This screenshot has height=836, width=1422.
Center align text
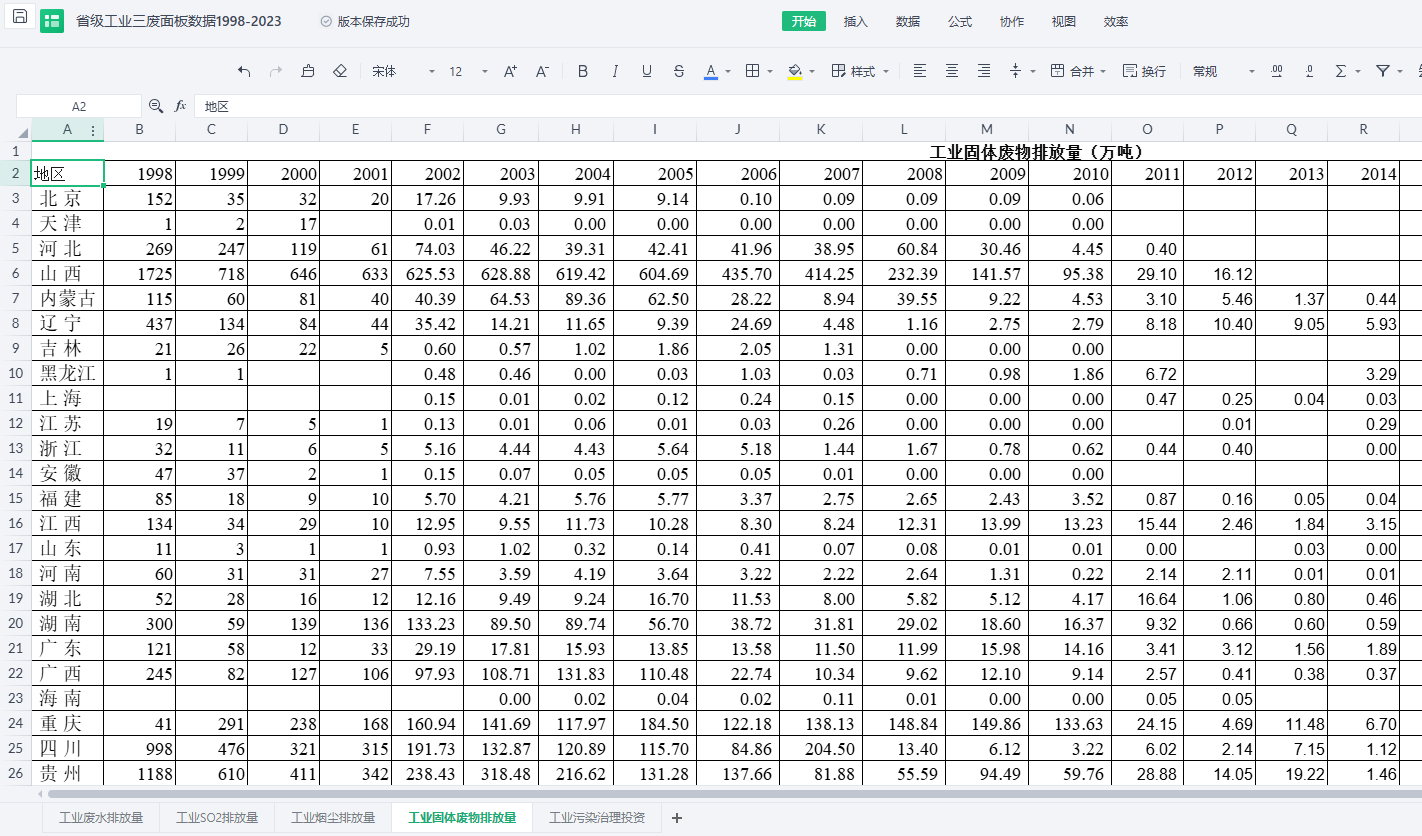coord(952,71)
